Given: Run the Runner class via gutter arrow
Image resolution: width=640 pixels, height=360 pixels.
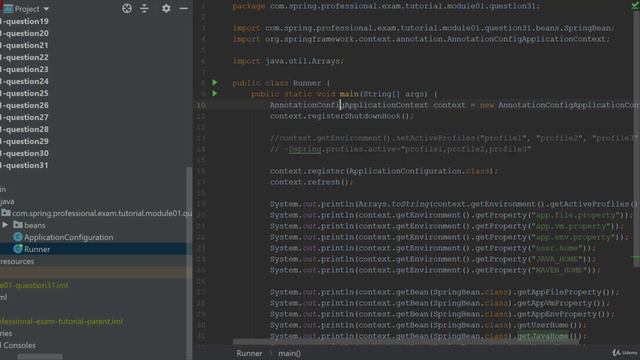Looking at the screenshot, I should 215,83.
